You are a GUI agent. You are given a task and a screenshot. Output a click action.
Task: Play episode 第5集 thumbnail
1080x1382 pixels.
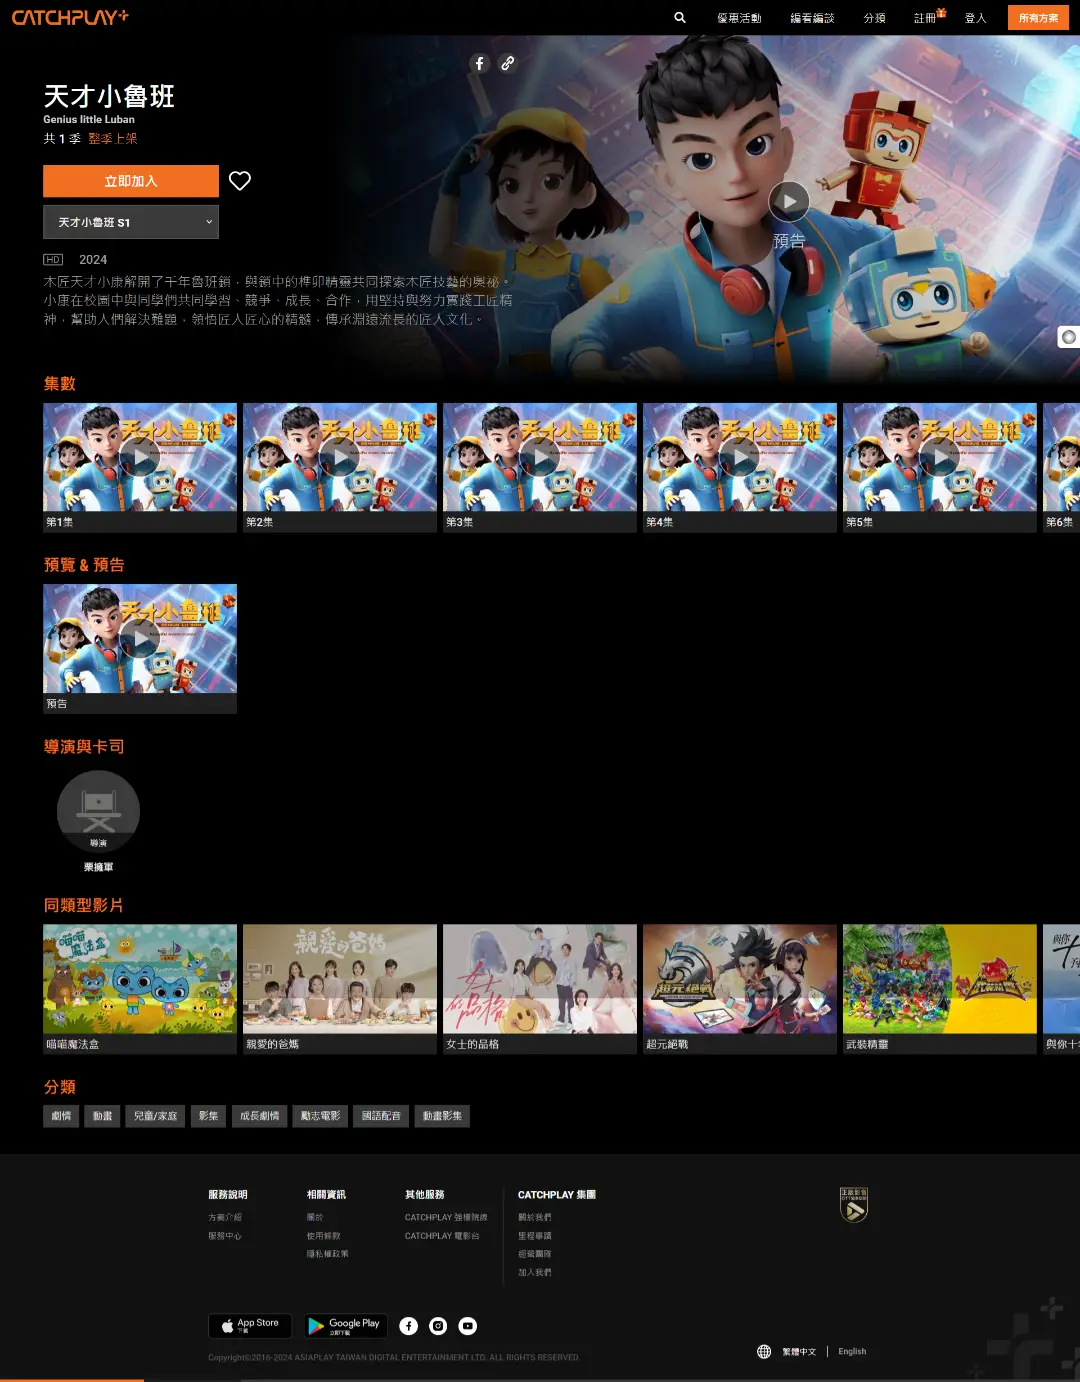pos(940,457)
